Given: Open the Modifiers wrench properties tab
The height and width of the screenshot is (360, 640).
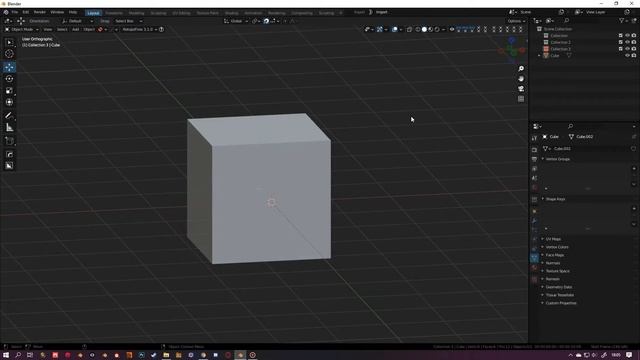Looking at the screenshot, I should point(534,221).
